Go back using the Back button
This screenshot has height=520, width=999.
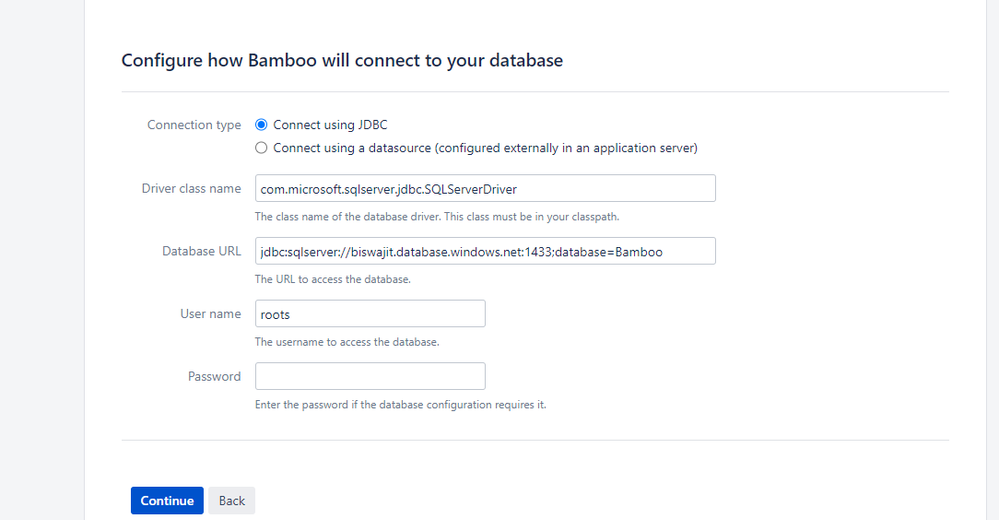(232, 501)
